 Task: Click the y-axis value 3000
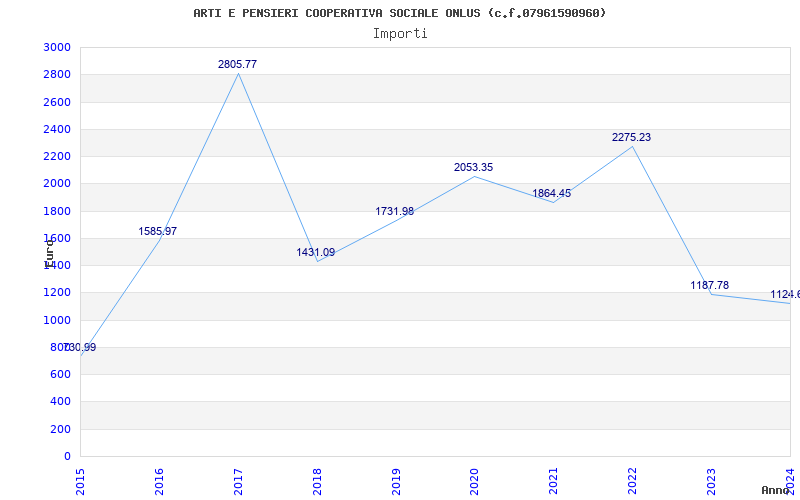(x=57, y=47)
